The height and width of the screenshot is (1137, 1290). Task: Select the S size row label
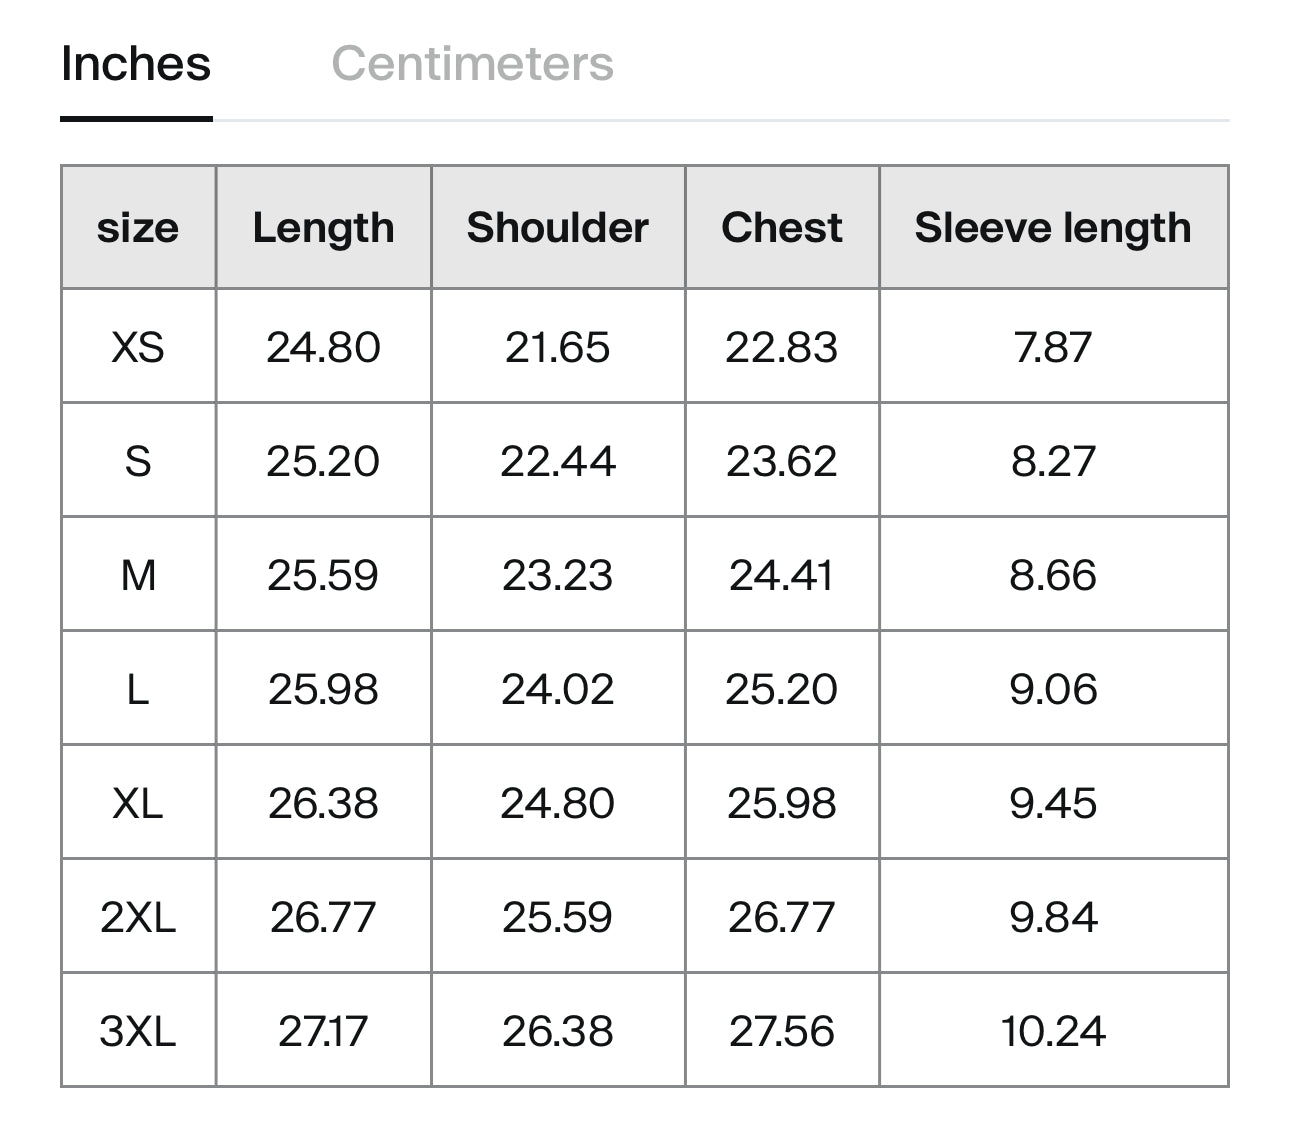point(138,461)
